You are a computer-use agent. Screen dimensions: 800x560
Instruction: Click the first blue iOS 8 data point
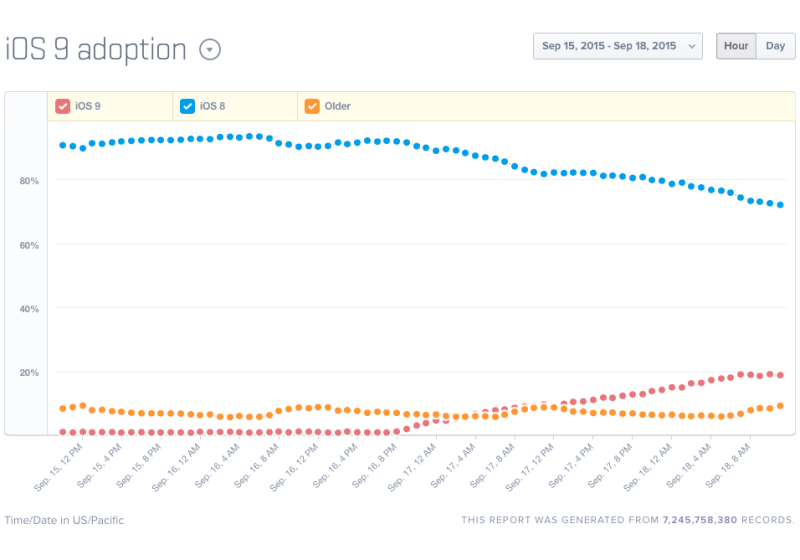[x=62, y=145]
